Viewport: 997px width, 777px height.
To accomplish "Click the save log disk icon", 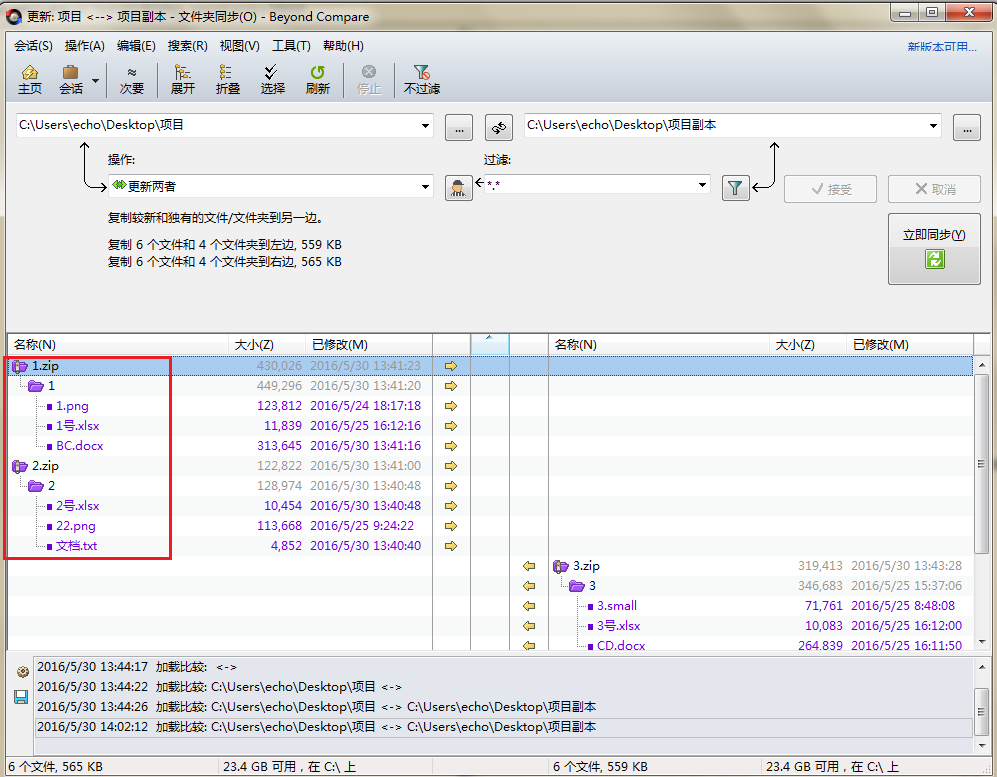I will [x=21, y=696].
